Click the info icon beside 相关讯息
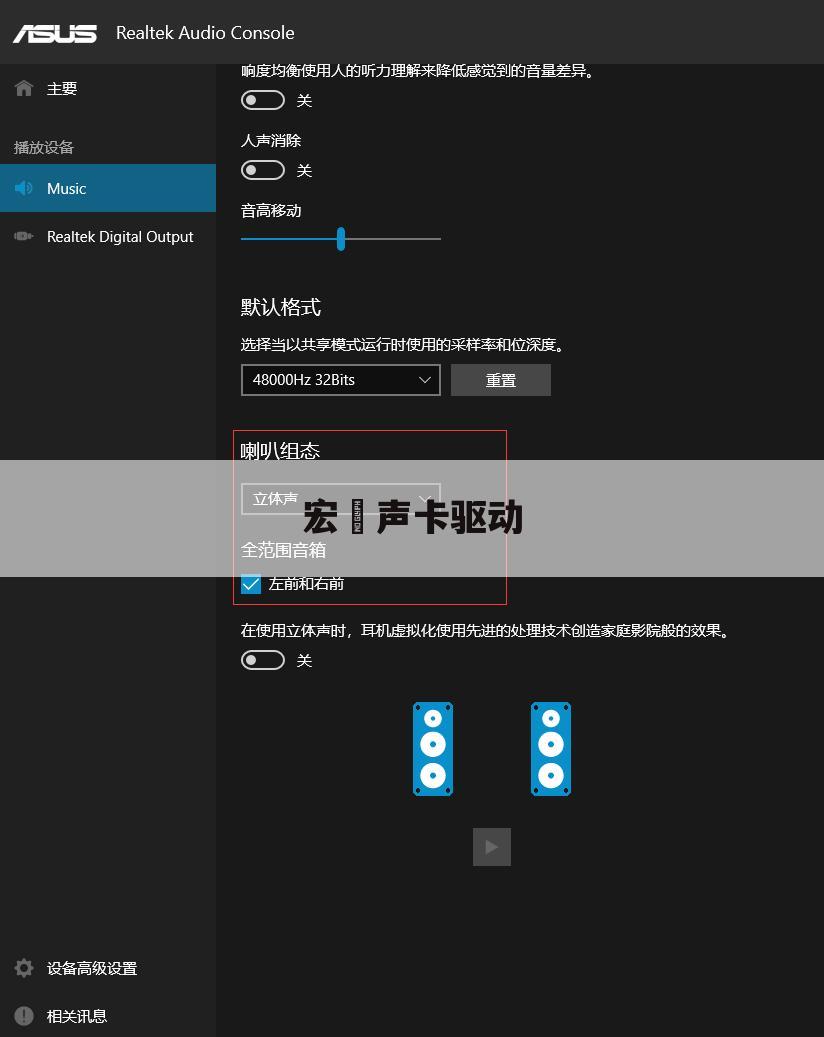 coord(24,1016)
